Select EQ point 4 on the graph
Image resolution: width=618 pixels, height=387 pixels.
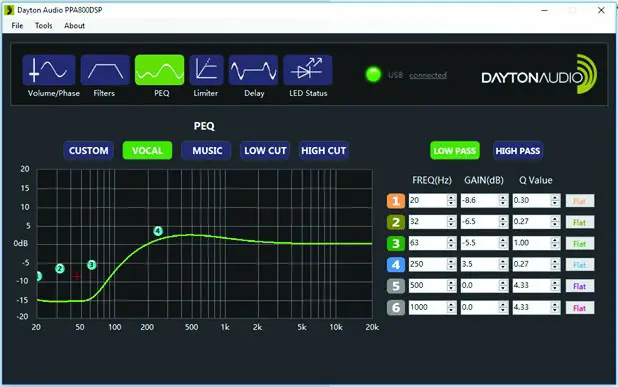point(158,231)
